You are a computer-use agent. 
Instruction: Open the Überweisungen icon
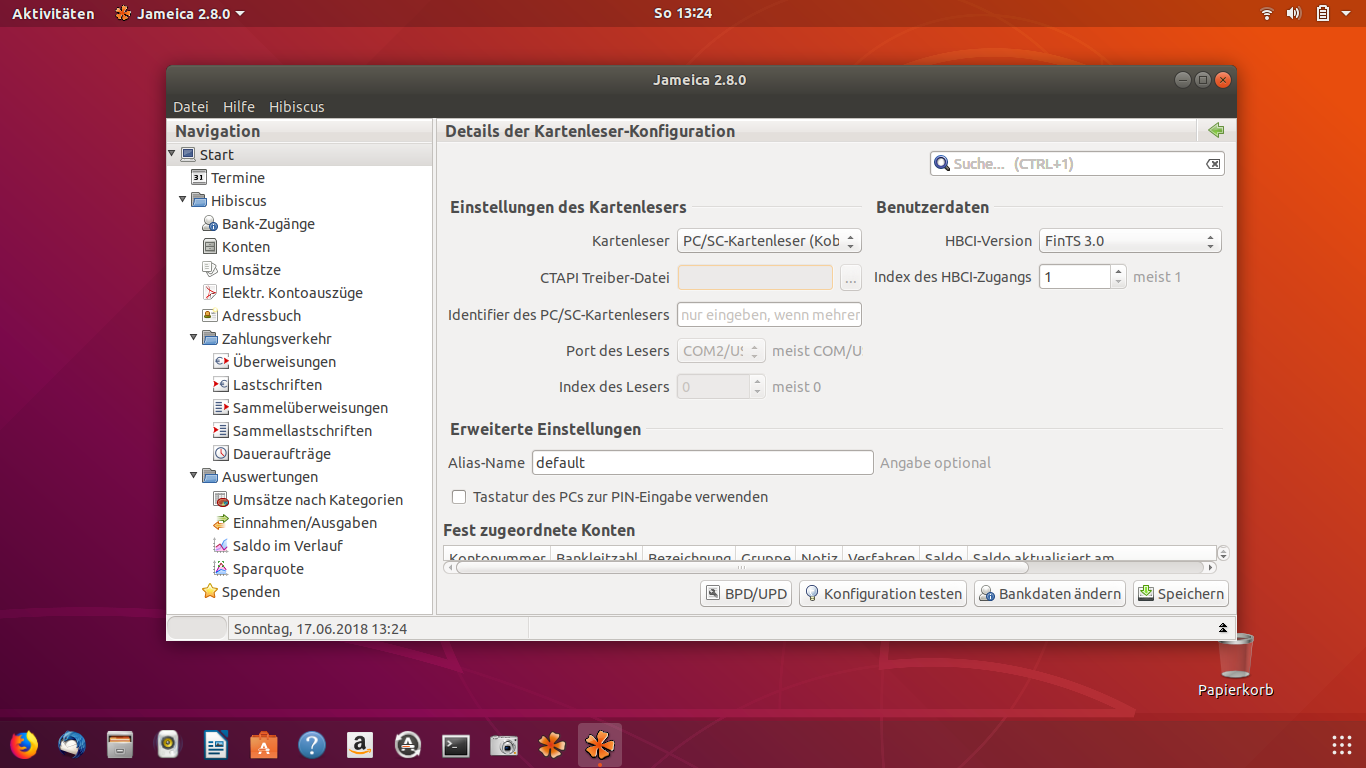coord(221,362)
